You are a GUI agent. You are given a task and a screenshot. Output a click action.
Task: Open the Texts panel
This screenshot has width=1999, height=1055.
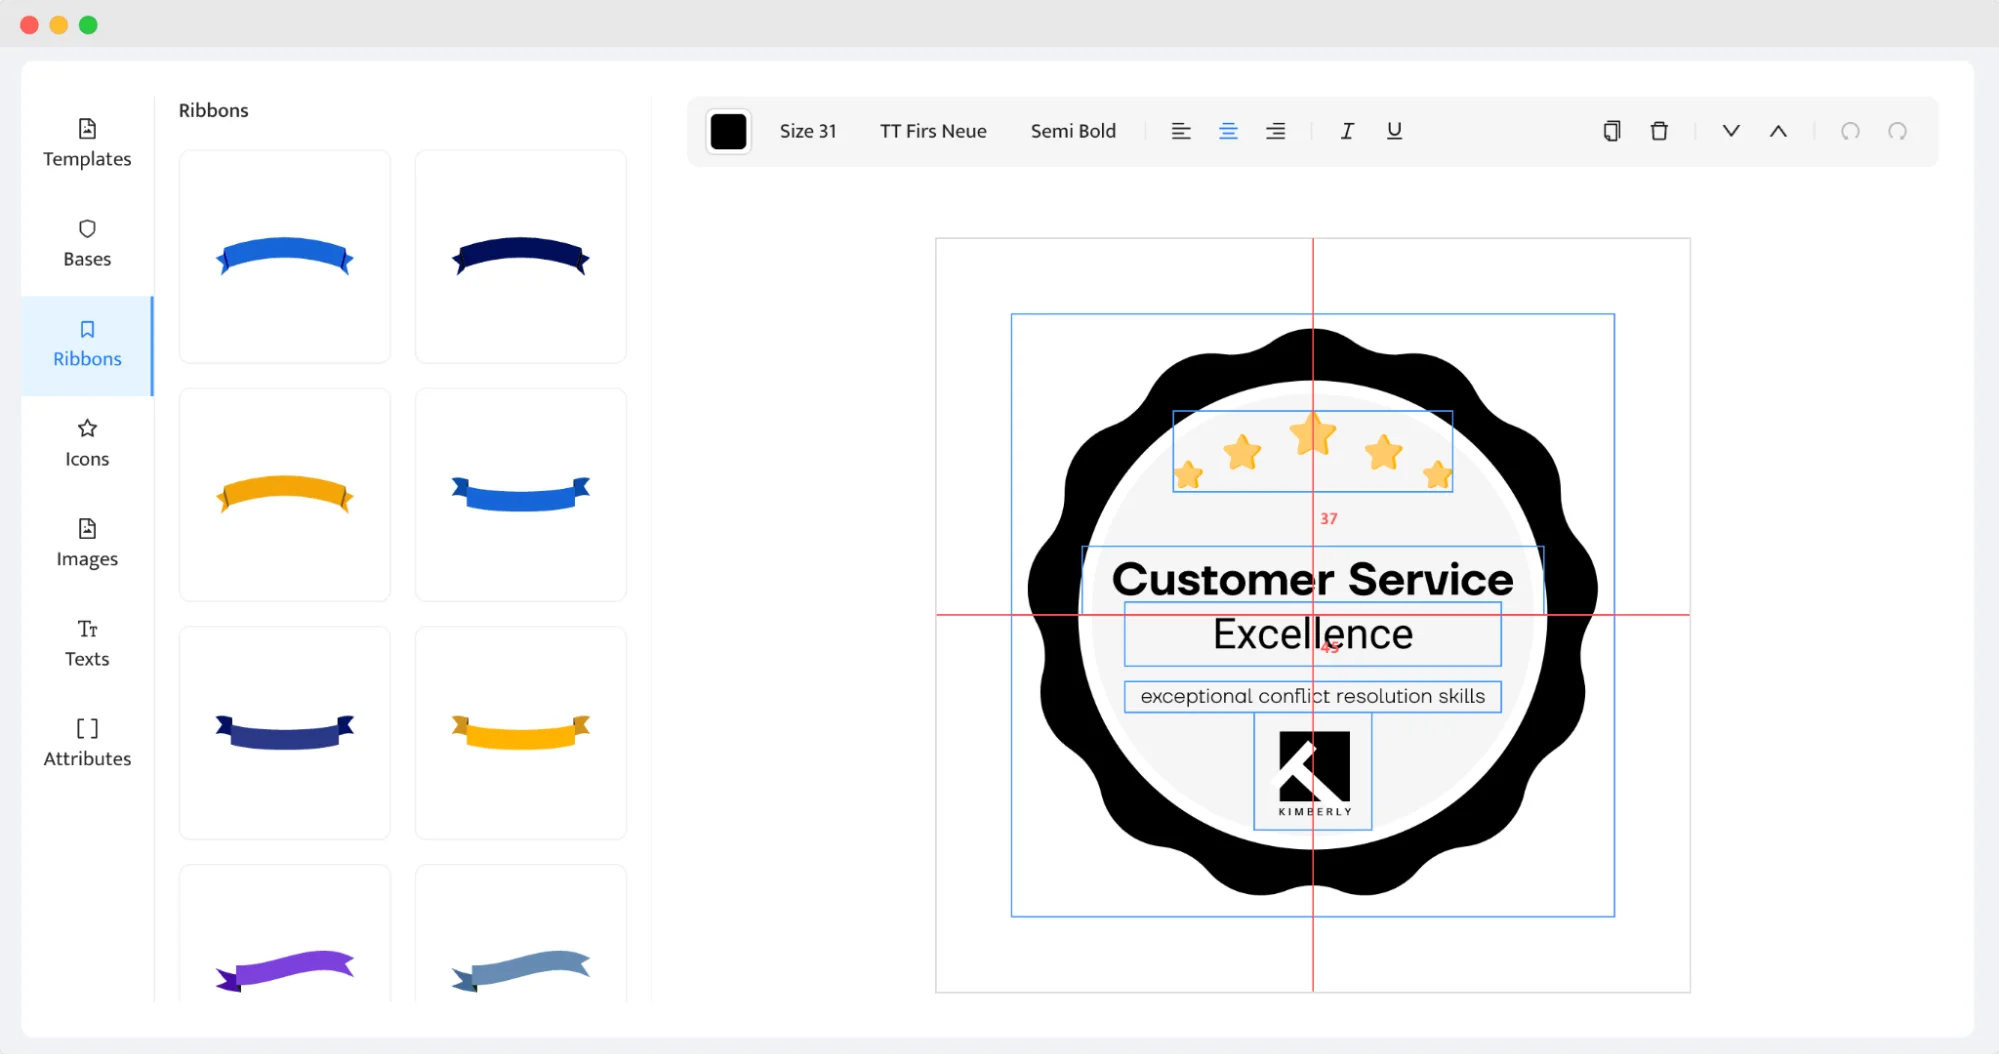click(87, 644)
